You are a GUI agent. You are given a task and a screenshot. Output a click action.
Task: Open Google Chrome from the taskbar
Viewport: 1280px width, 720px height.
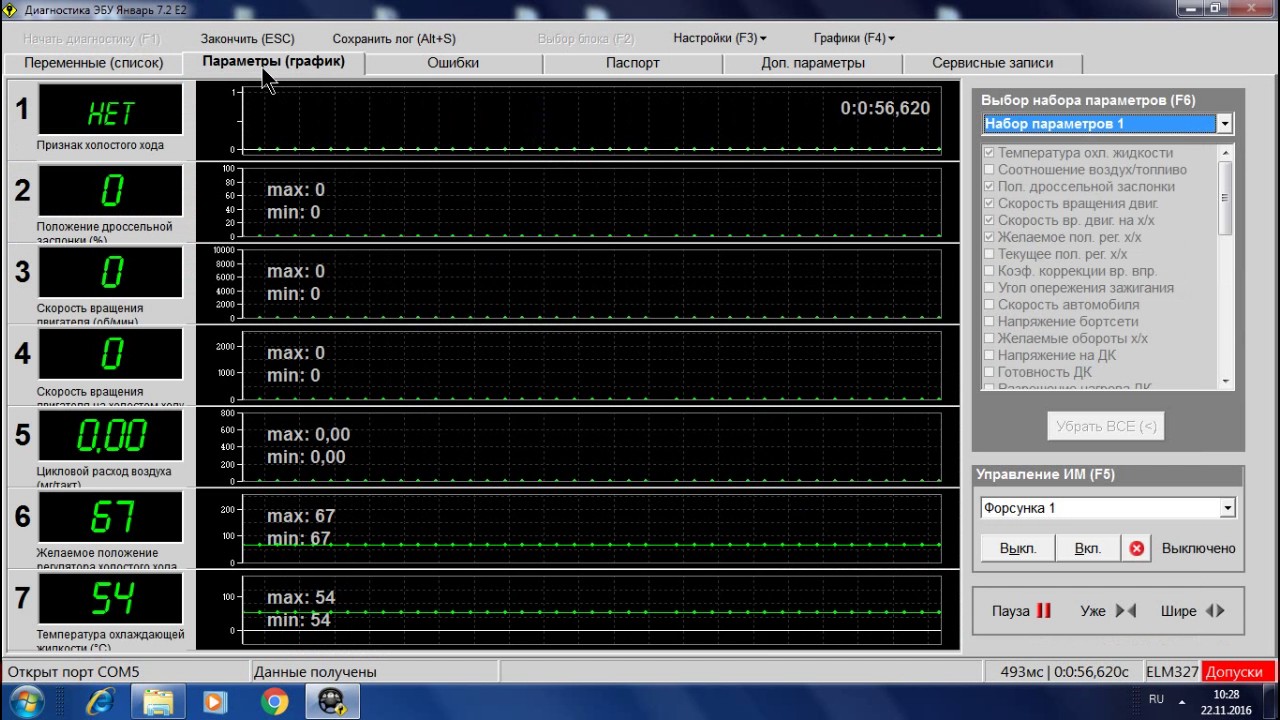coord(275,702)
